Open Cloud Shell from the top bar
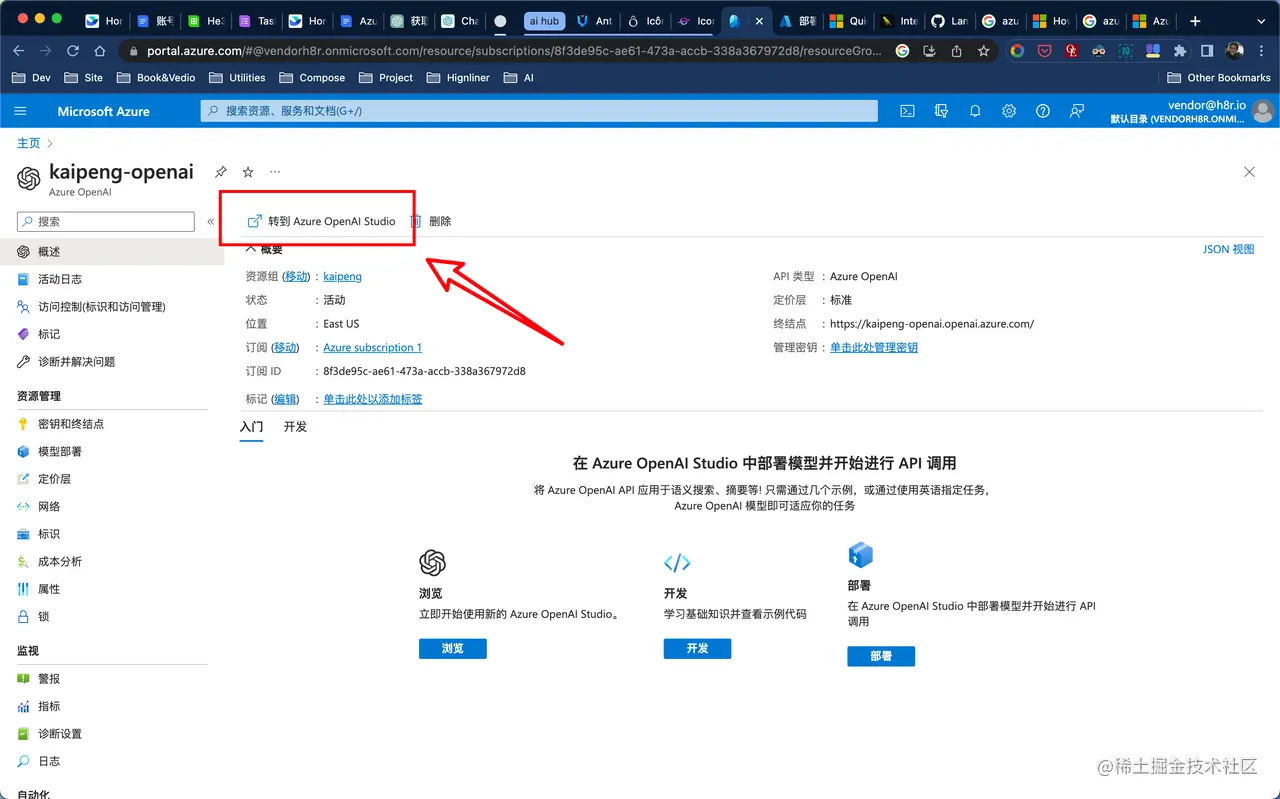Screen dimensions: 1280x799 [x=907, y=111]
